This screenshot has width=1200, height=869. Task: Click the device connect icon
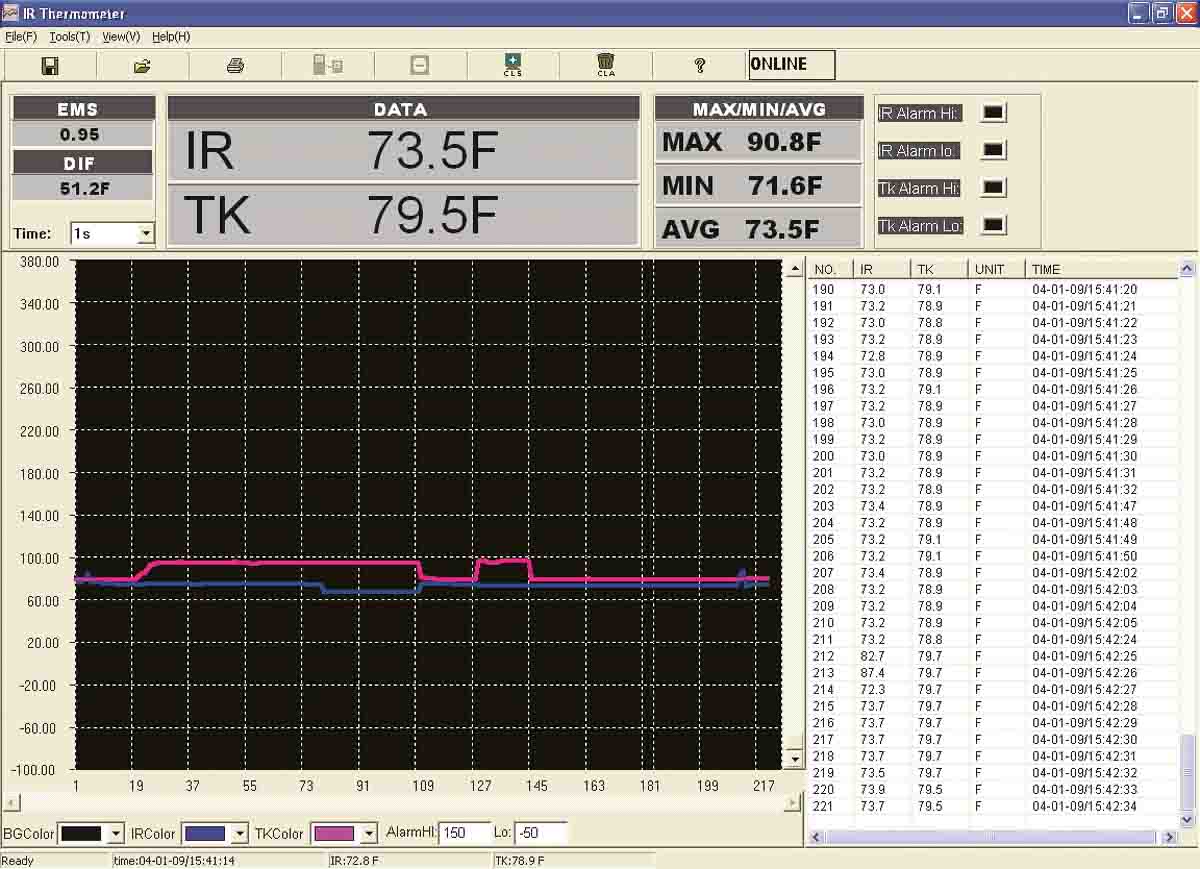(328, 66)
